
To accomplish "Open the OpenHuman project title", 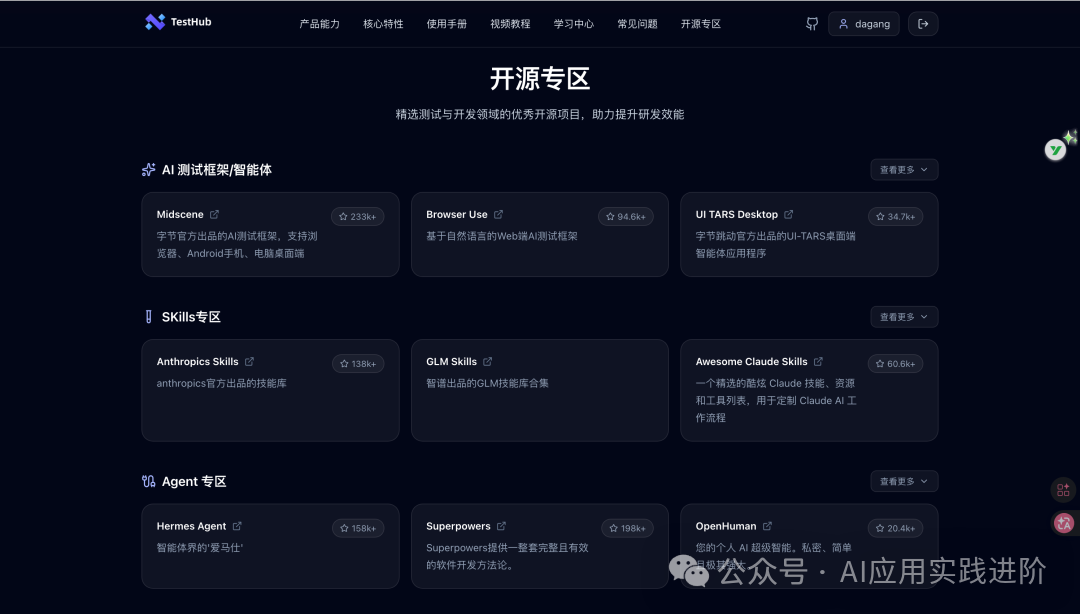I will coord(726,526).
